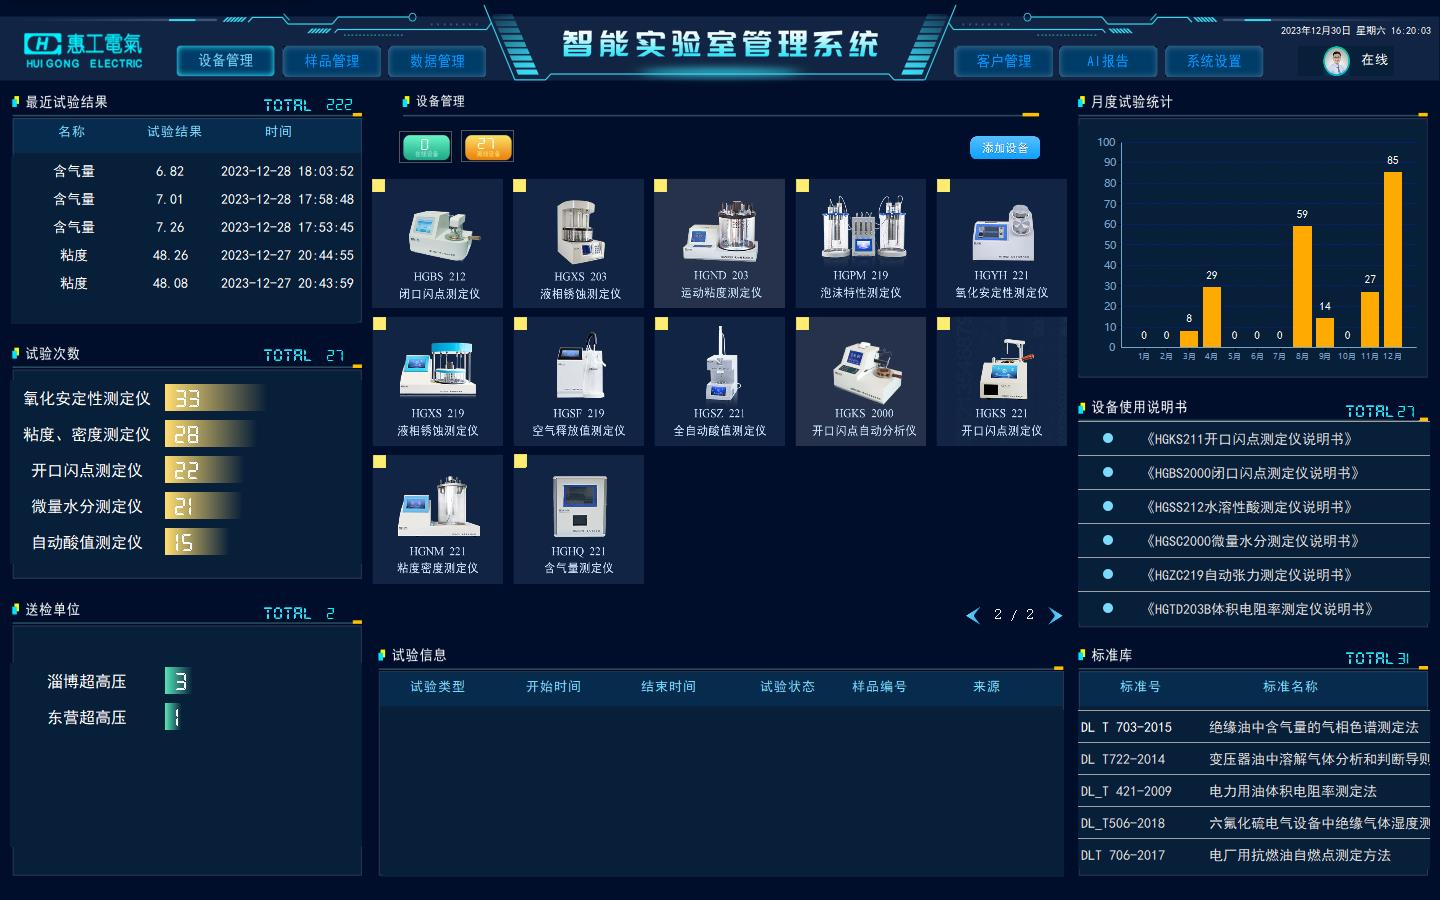Click the 添加设备 button
Screen dimensions: 1440x900
1005,148
